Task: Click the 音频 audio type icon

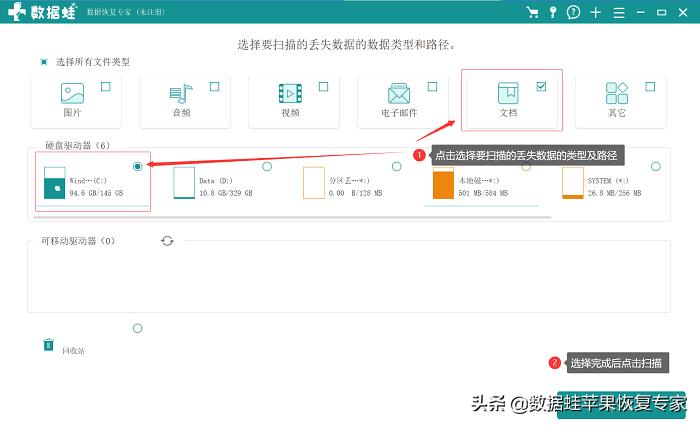Action: 181,94
